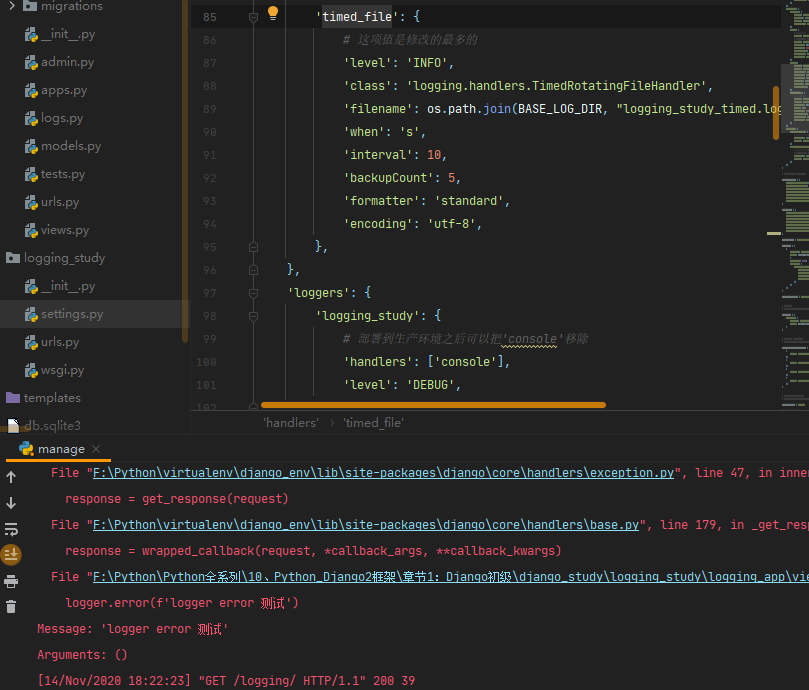The image size is (809, 690).
Task: Click fold marker at line 96
Action: [x=253, y=270]
